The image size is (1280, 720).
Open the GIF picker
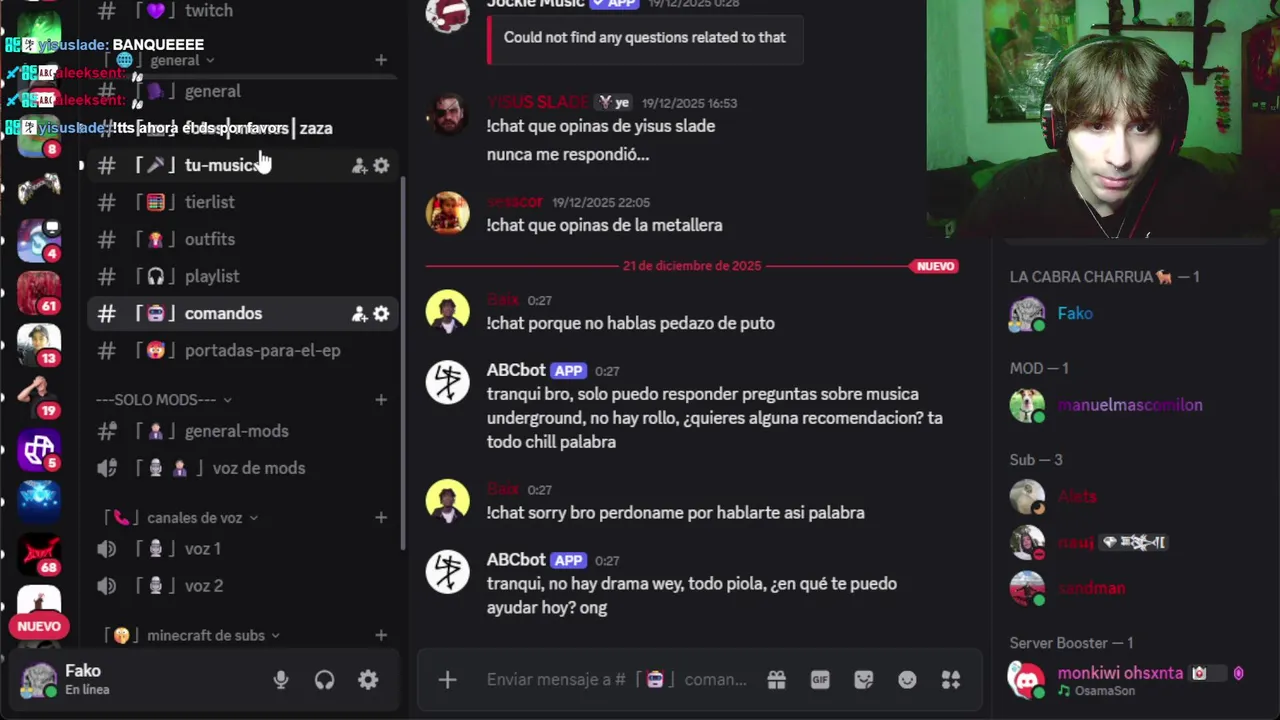pyautogui.click(x=820, y=680)
